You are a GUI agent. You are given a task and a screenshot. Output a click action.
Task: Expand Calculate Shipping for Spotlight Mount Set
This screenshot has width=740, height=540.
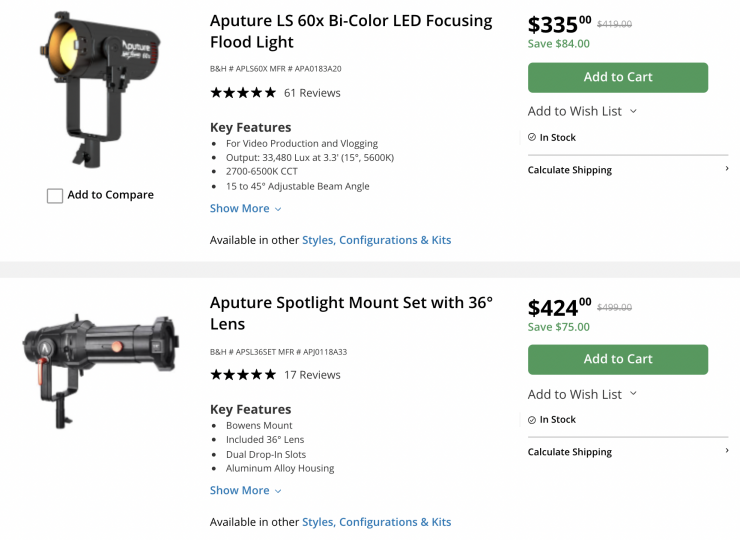click(628, 452)
